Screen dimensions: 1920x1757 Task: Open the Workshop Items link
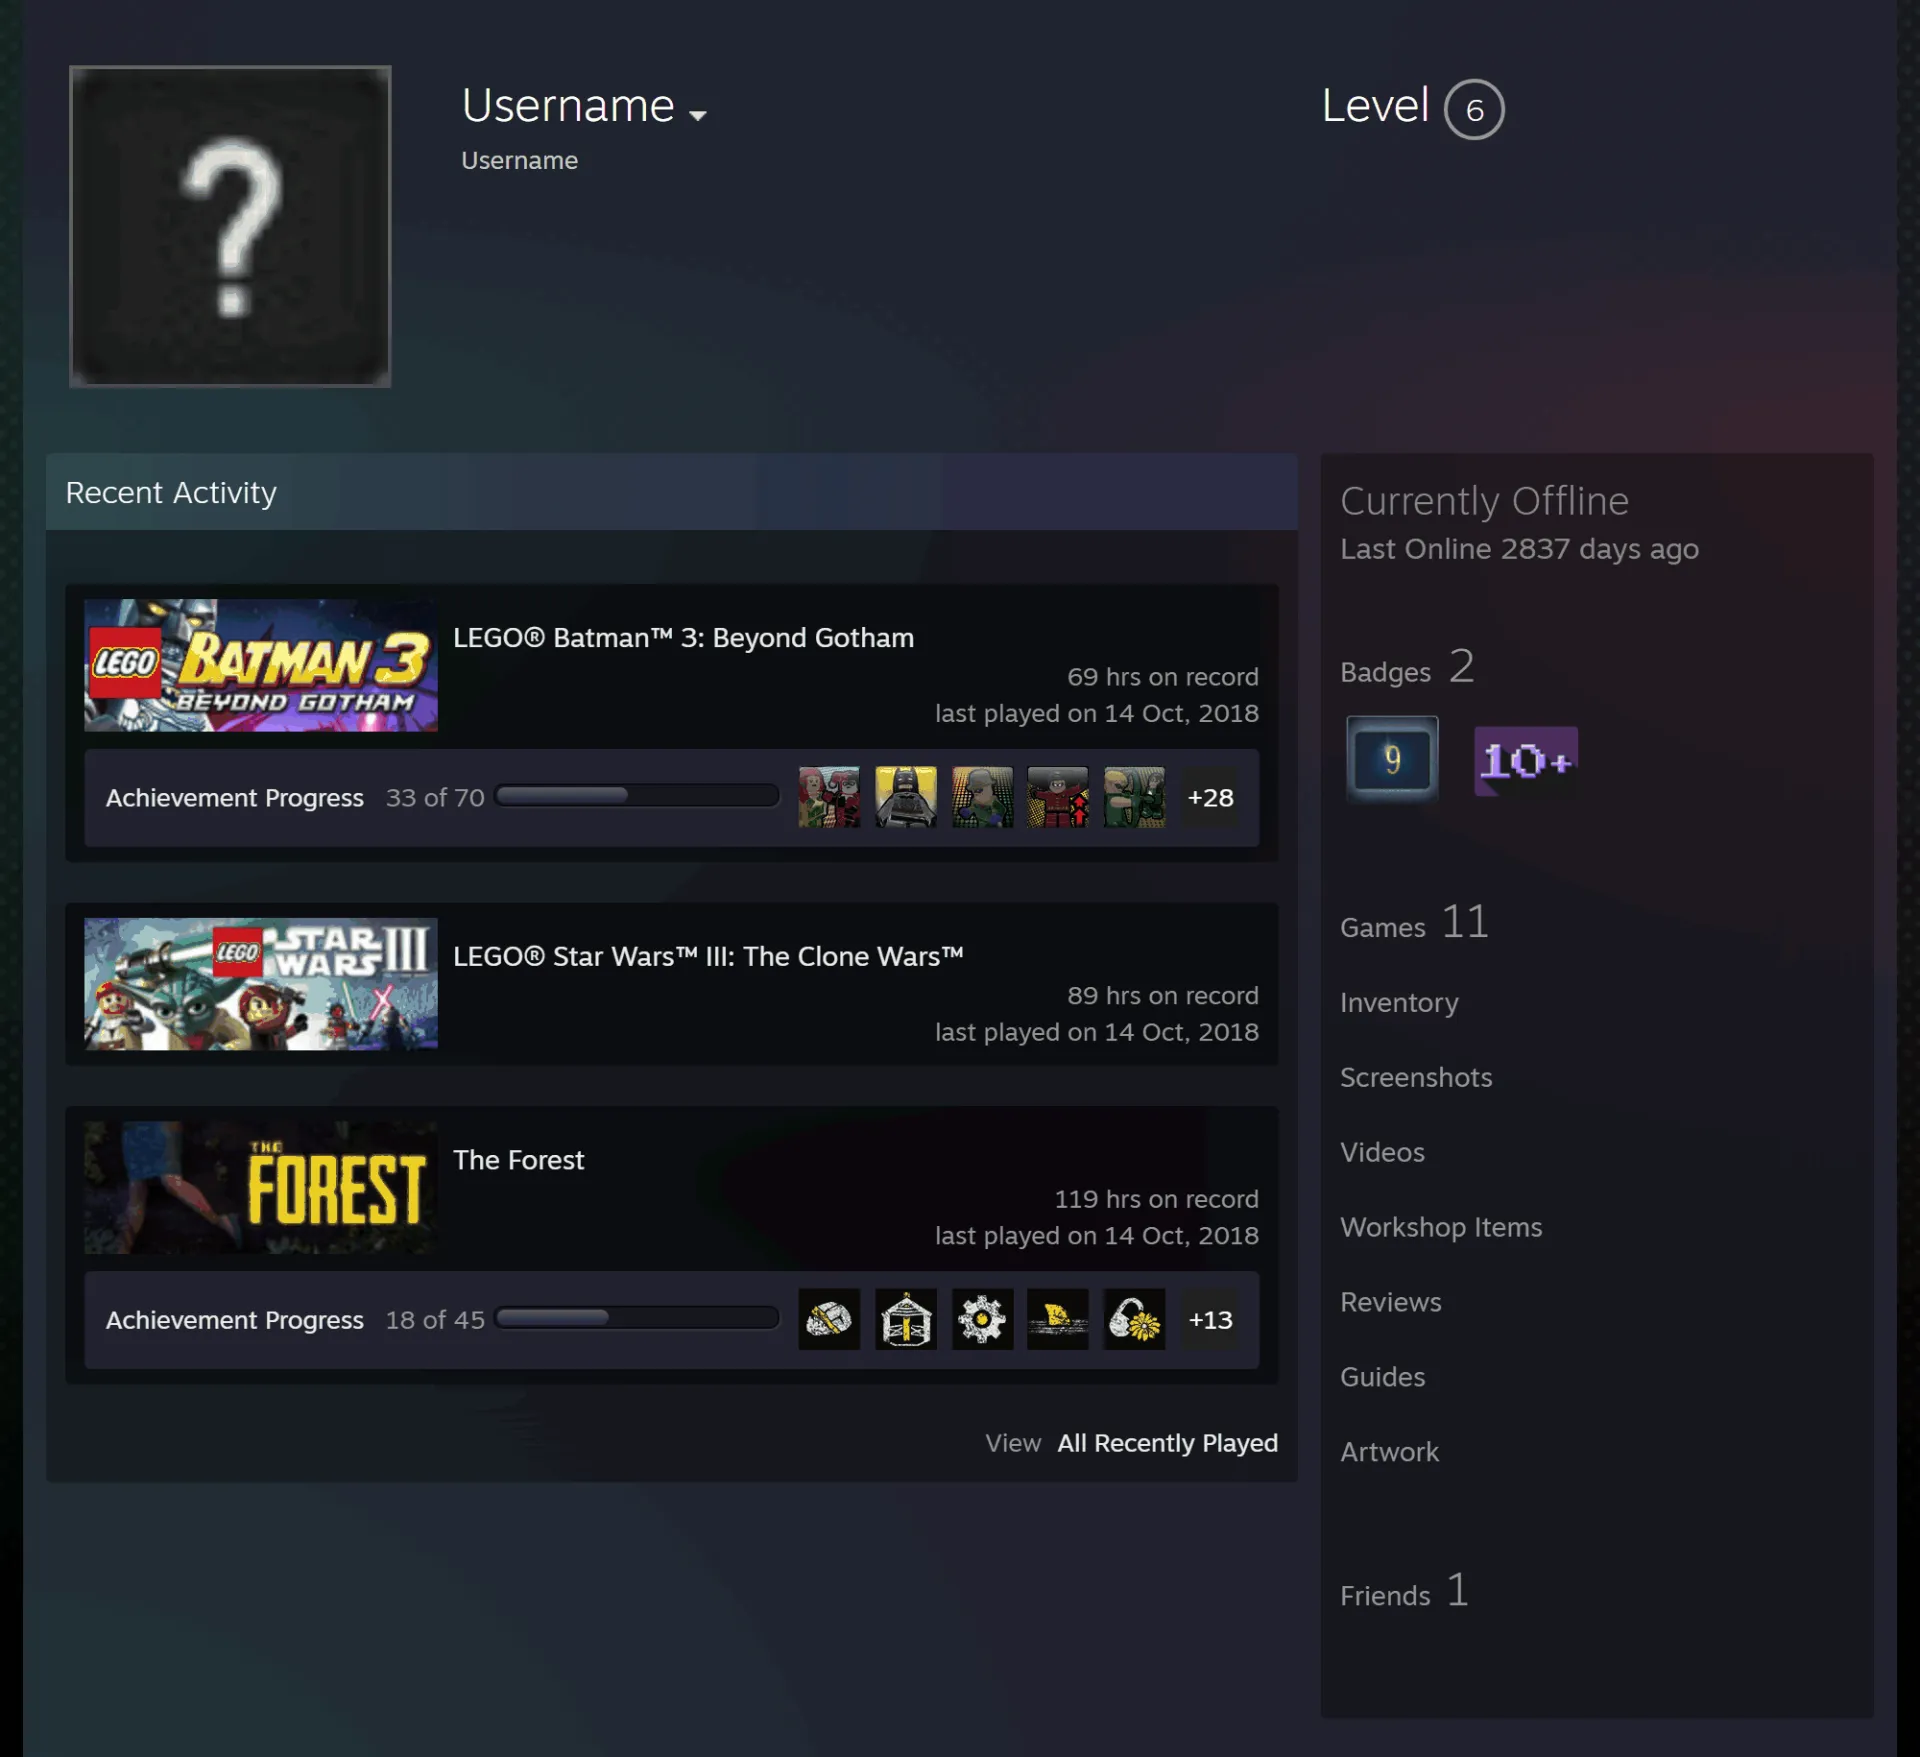pos(1441,1227)
